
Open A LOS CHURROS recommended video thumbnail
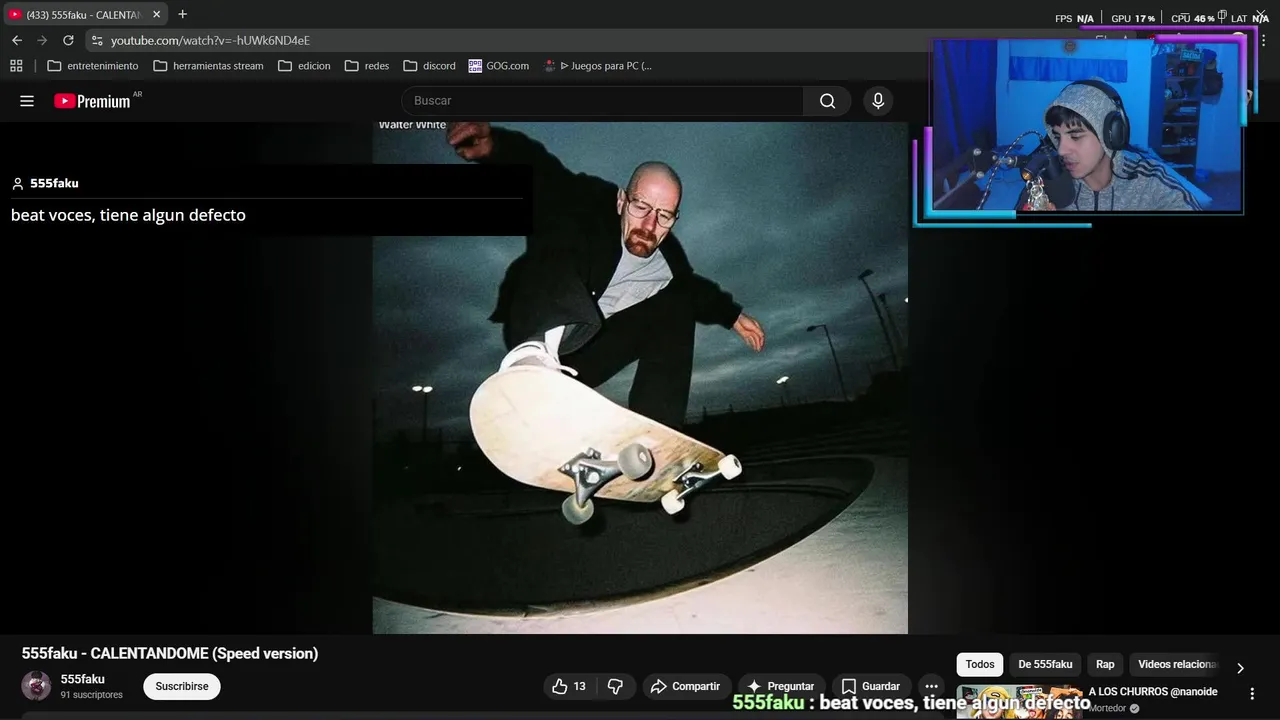point(1019,702)
